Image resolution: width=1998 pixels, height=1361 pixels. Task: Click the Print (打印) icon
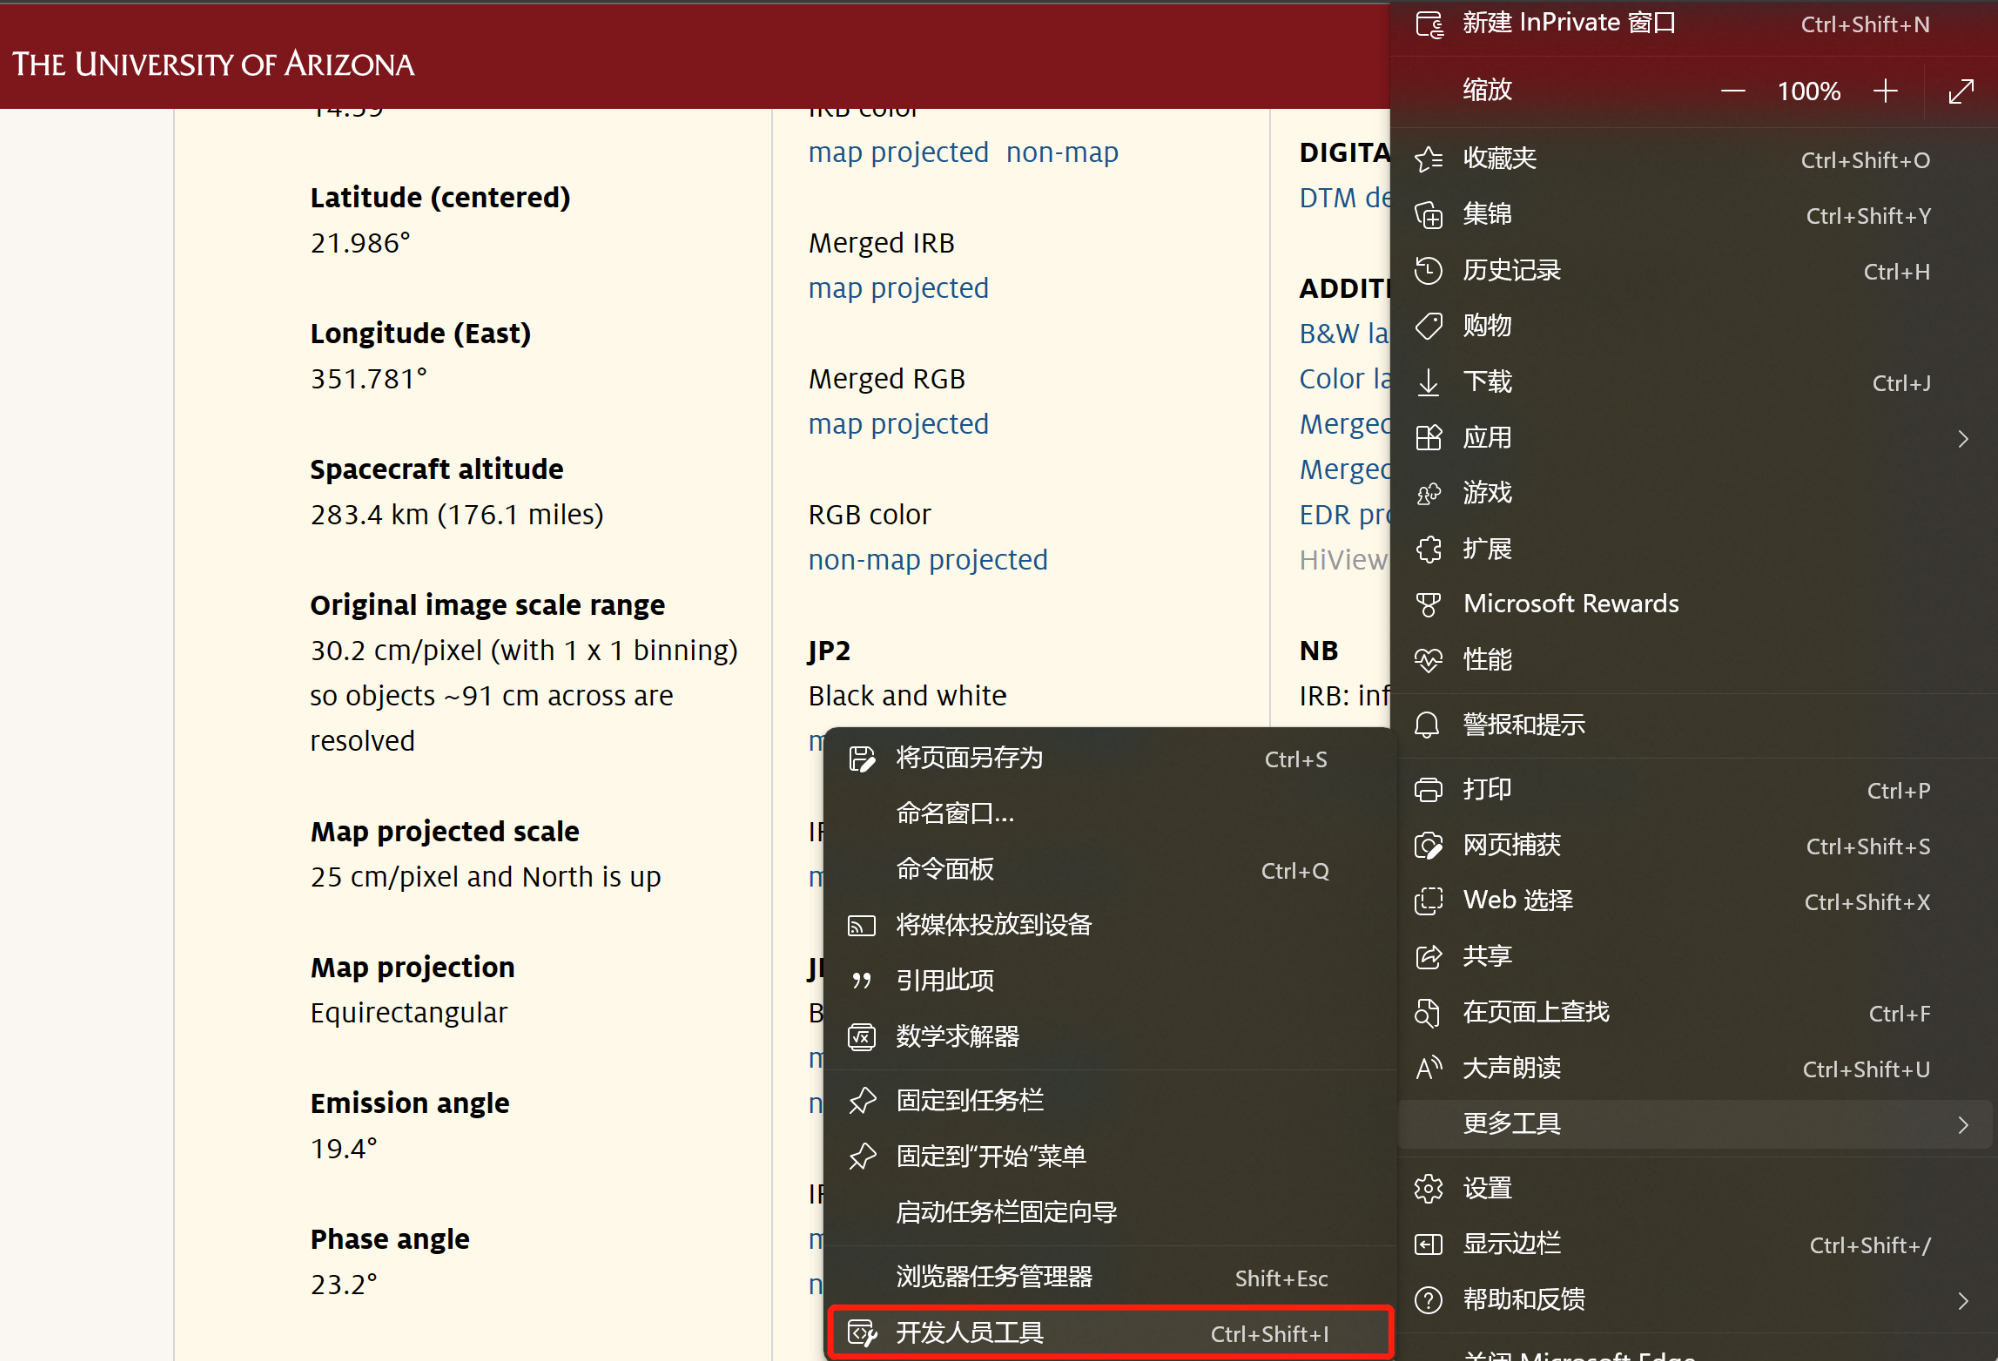(x=1429, y=789)
